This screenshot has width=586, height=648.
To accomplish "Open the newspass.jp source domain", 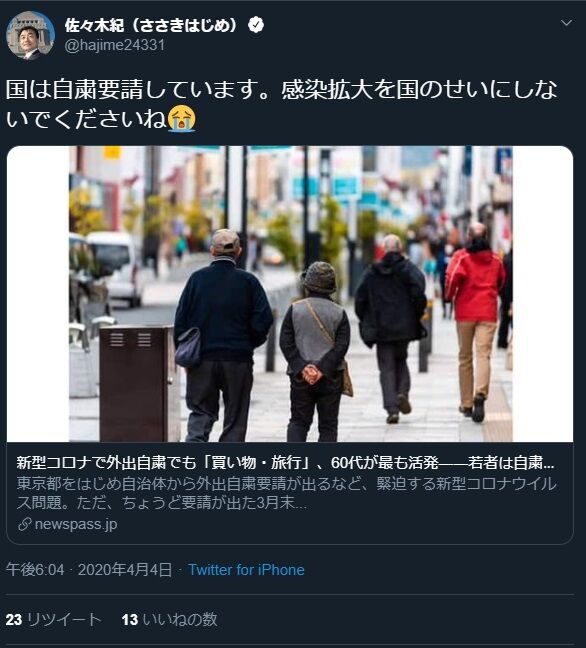I will [x=76, y=524].
